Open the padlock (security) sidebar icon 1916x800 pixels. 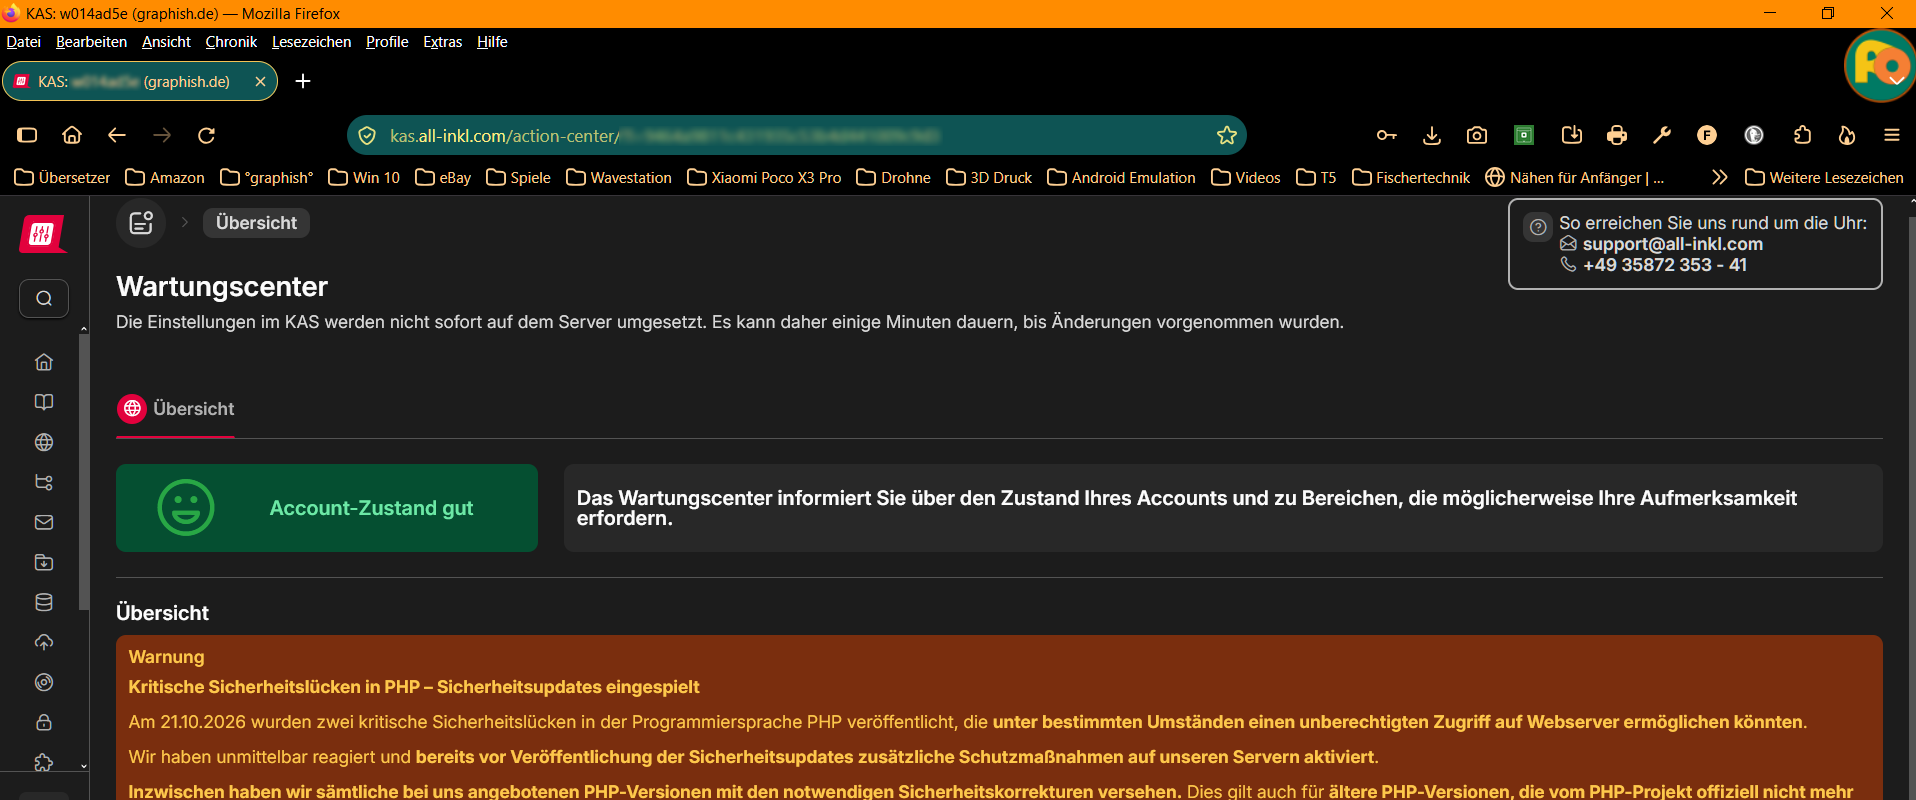click(44, 722)
